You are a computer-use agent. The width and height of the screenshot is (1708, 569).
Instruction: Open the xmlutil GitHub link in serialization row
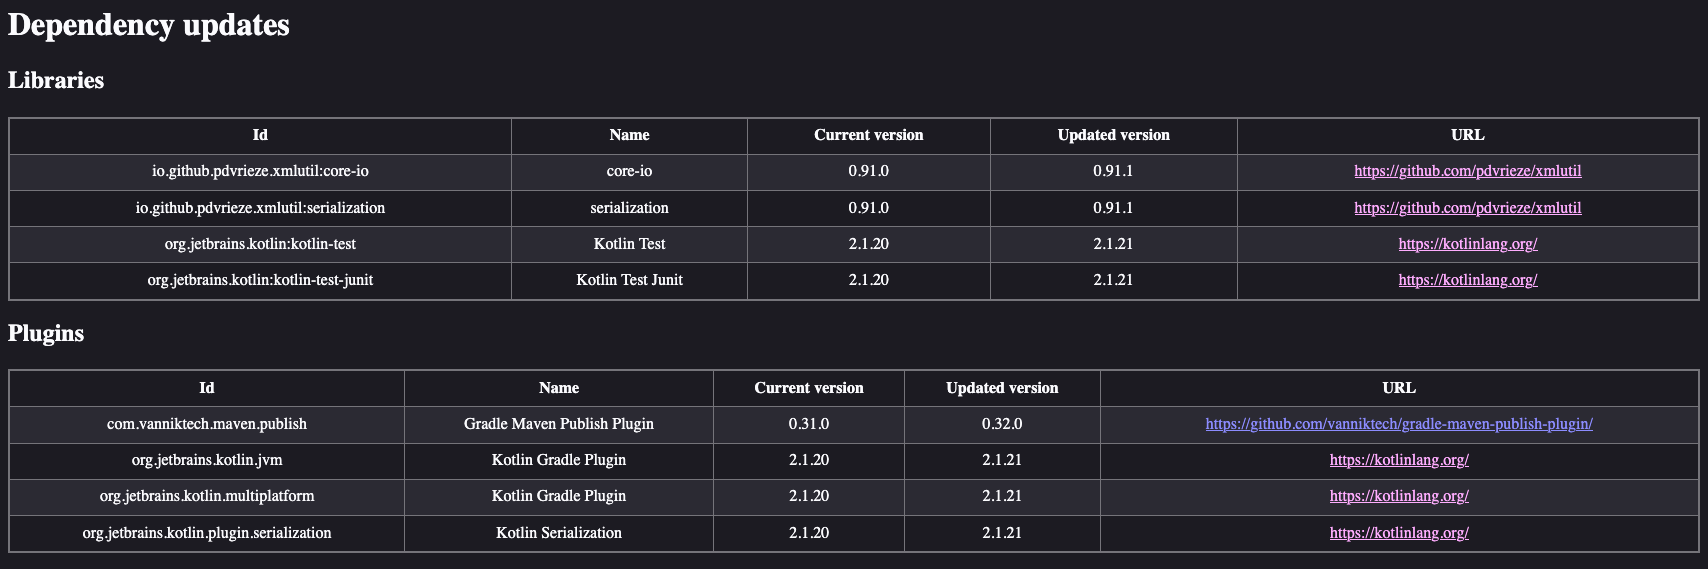click(x=1467, y=208)
